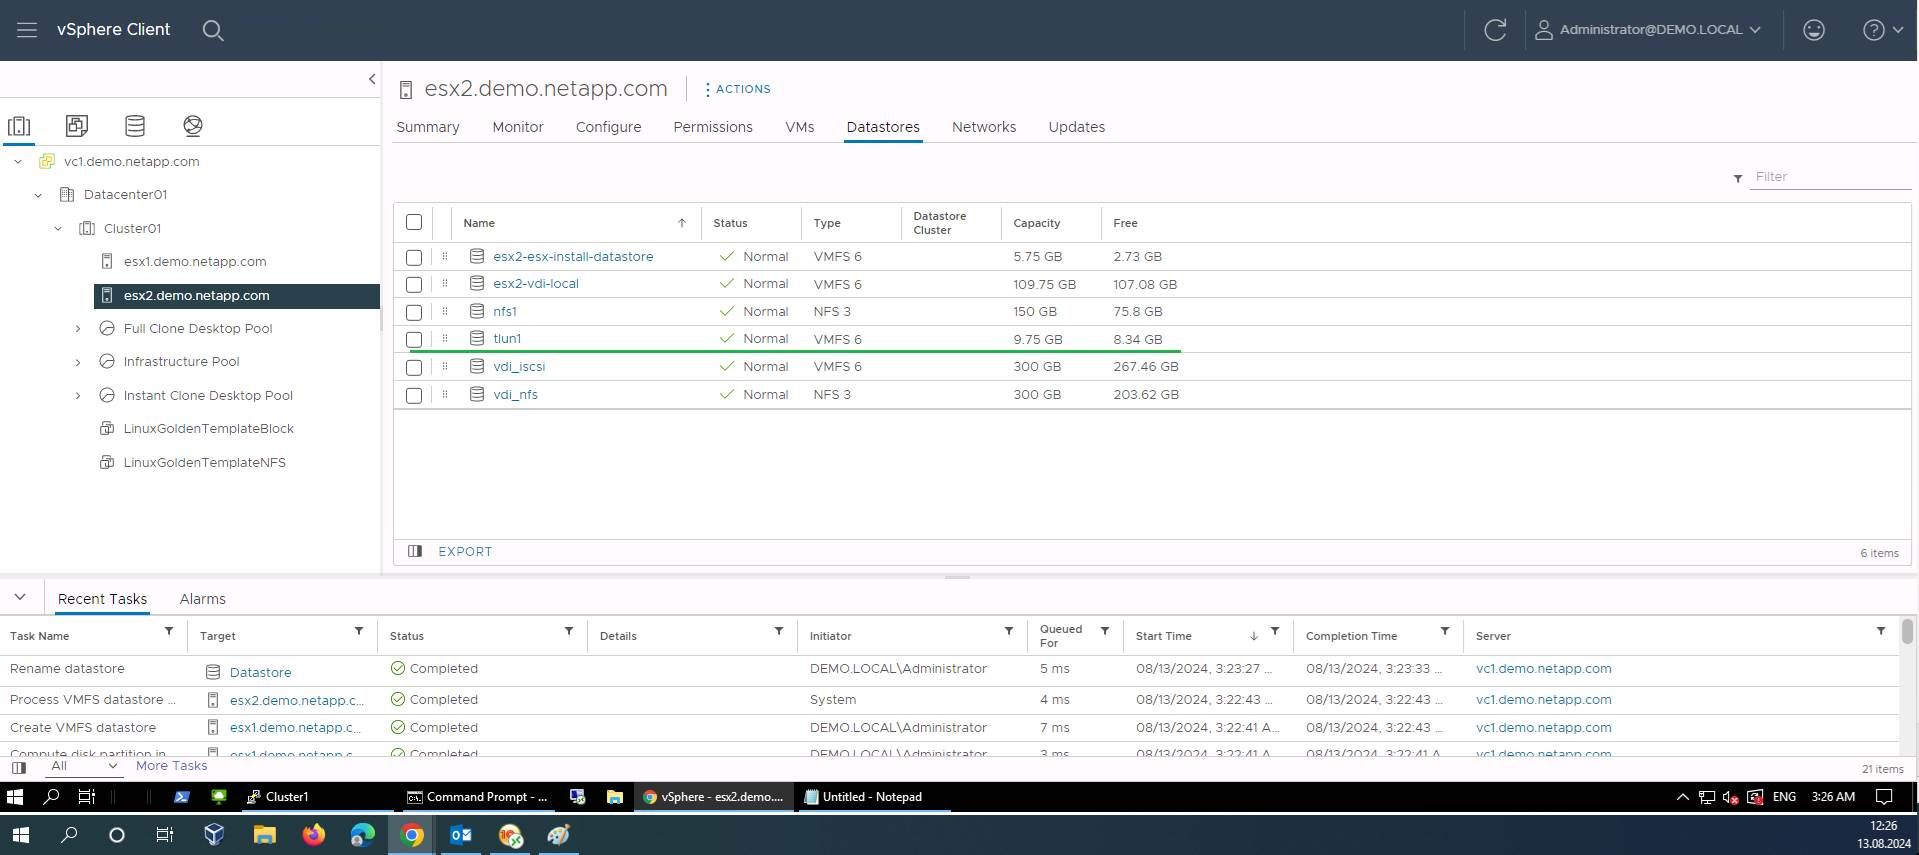Image resolution: width=1919 pixels, height=855 pixels.
Task: Switch to Hosts and Clusters inventory view
Action: [x=19, y=126]
